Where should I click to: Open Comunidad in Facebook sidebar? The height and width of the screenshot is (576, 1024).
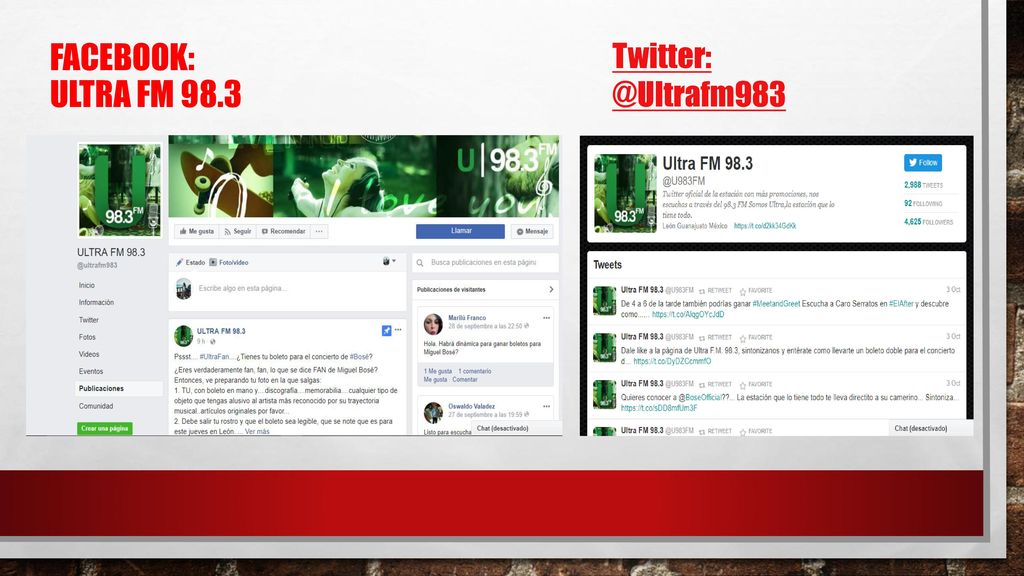[96, 406]
